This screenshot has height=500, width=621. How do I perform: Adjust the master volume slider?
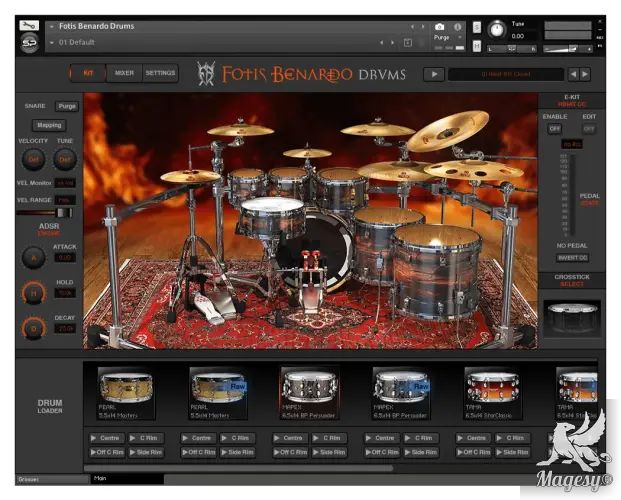pos(568,49)
